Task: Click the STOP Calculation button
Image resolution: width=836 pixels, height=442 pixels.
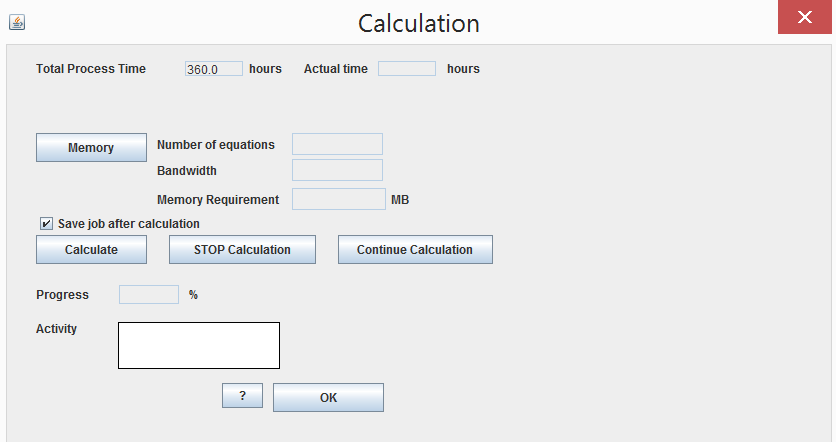Action: pos(242,250)
